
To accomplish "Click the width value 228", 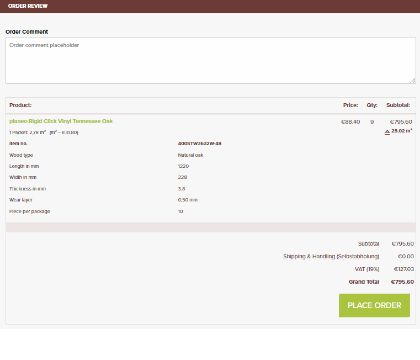I will (x=182, y=177).
